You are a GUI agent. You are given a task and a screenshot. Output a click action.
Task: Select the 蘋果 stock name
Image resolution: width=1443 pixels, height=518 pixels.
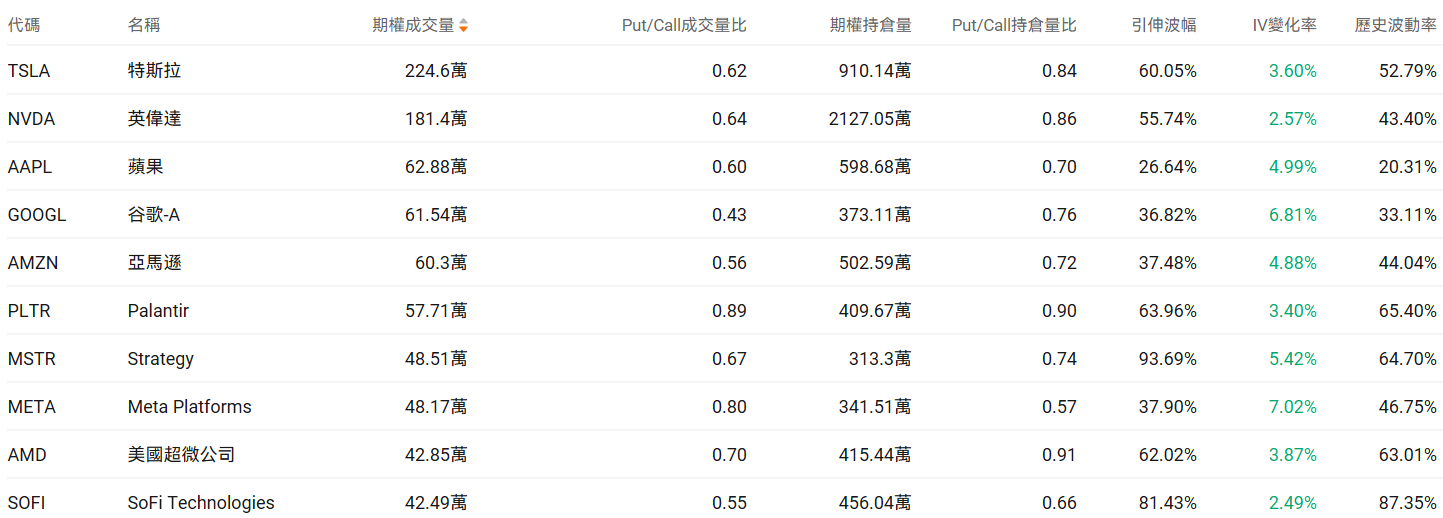pos(146,167)
